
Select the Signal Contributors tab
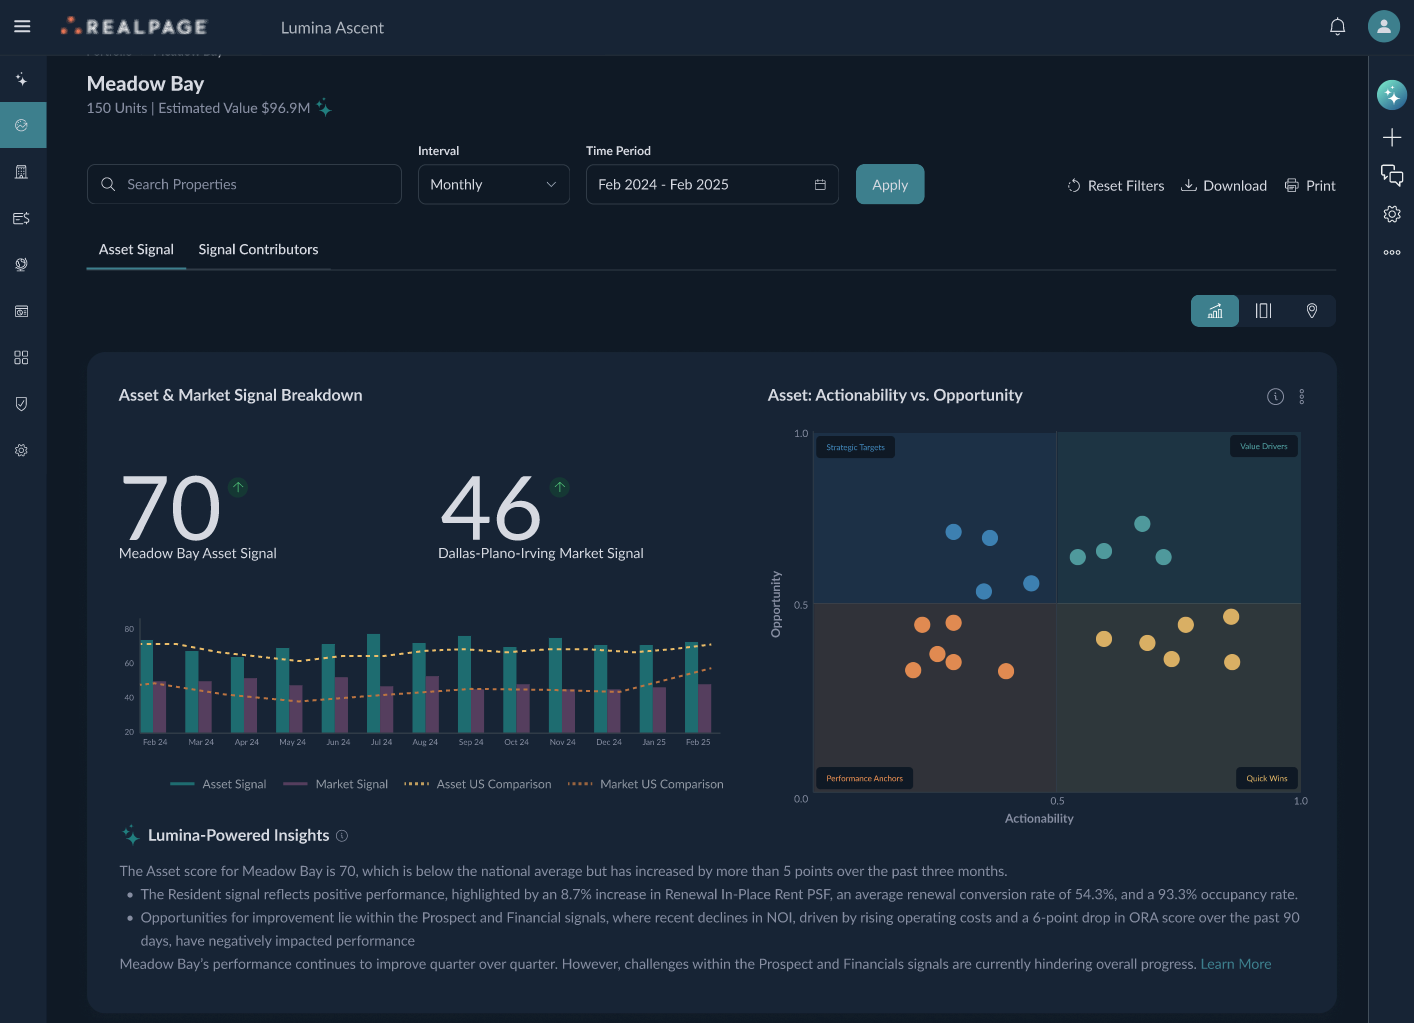(258, 250)
